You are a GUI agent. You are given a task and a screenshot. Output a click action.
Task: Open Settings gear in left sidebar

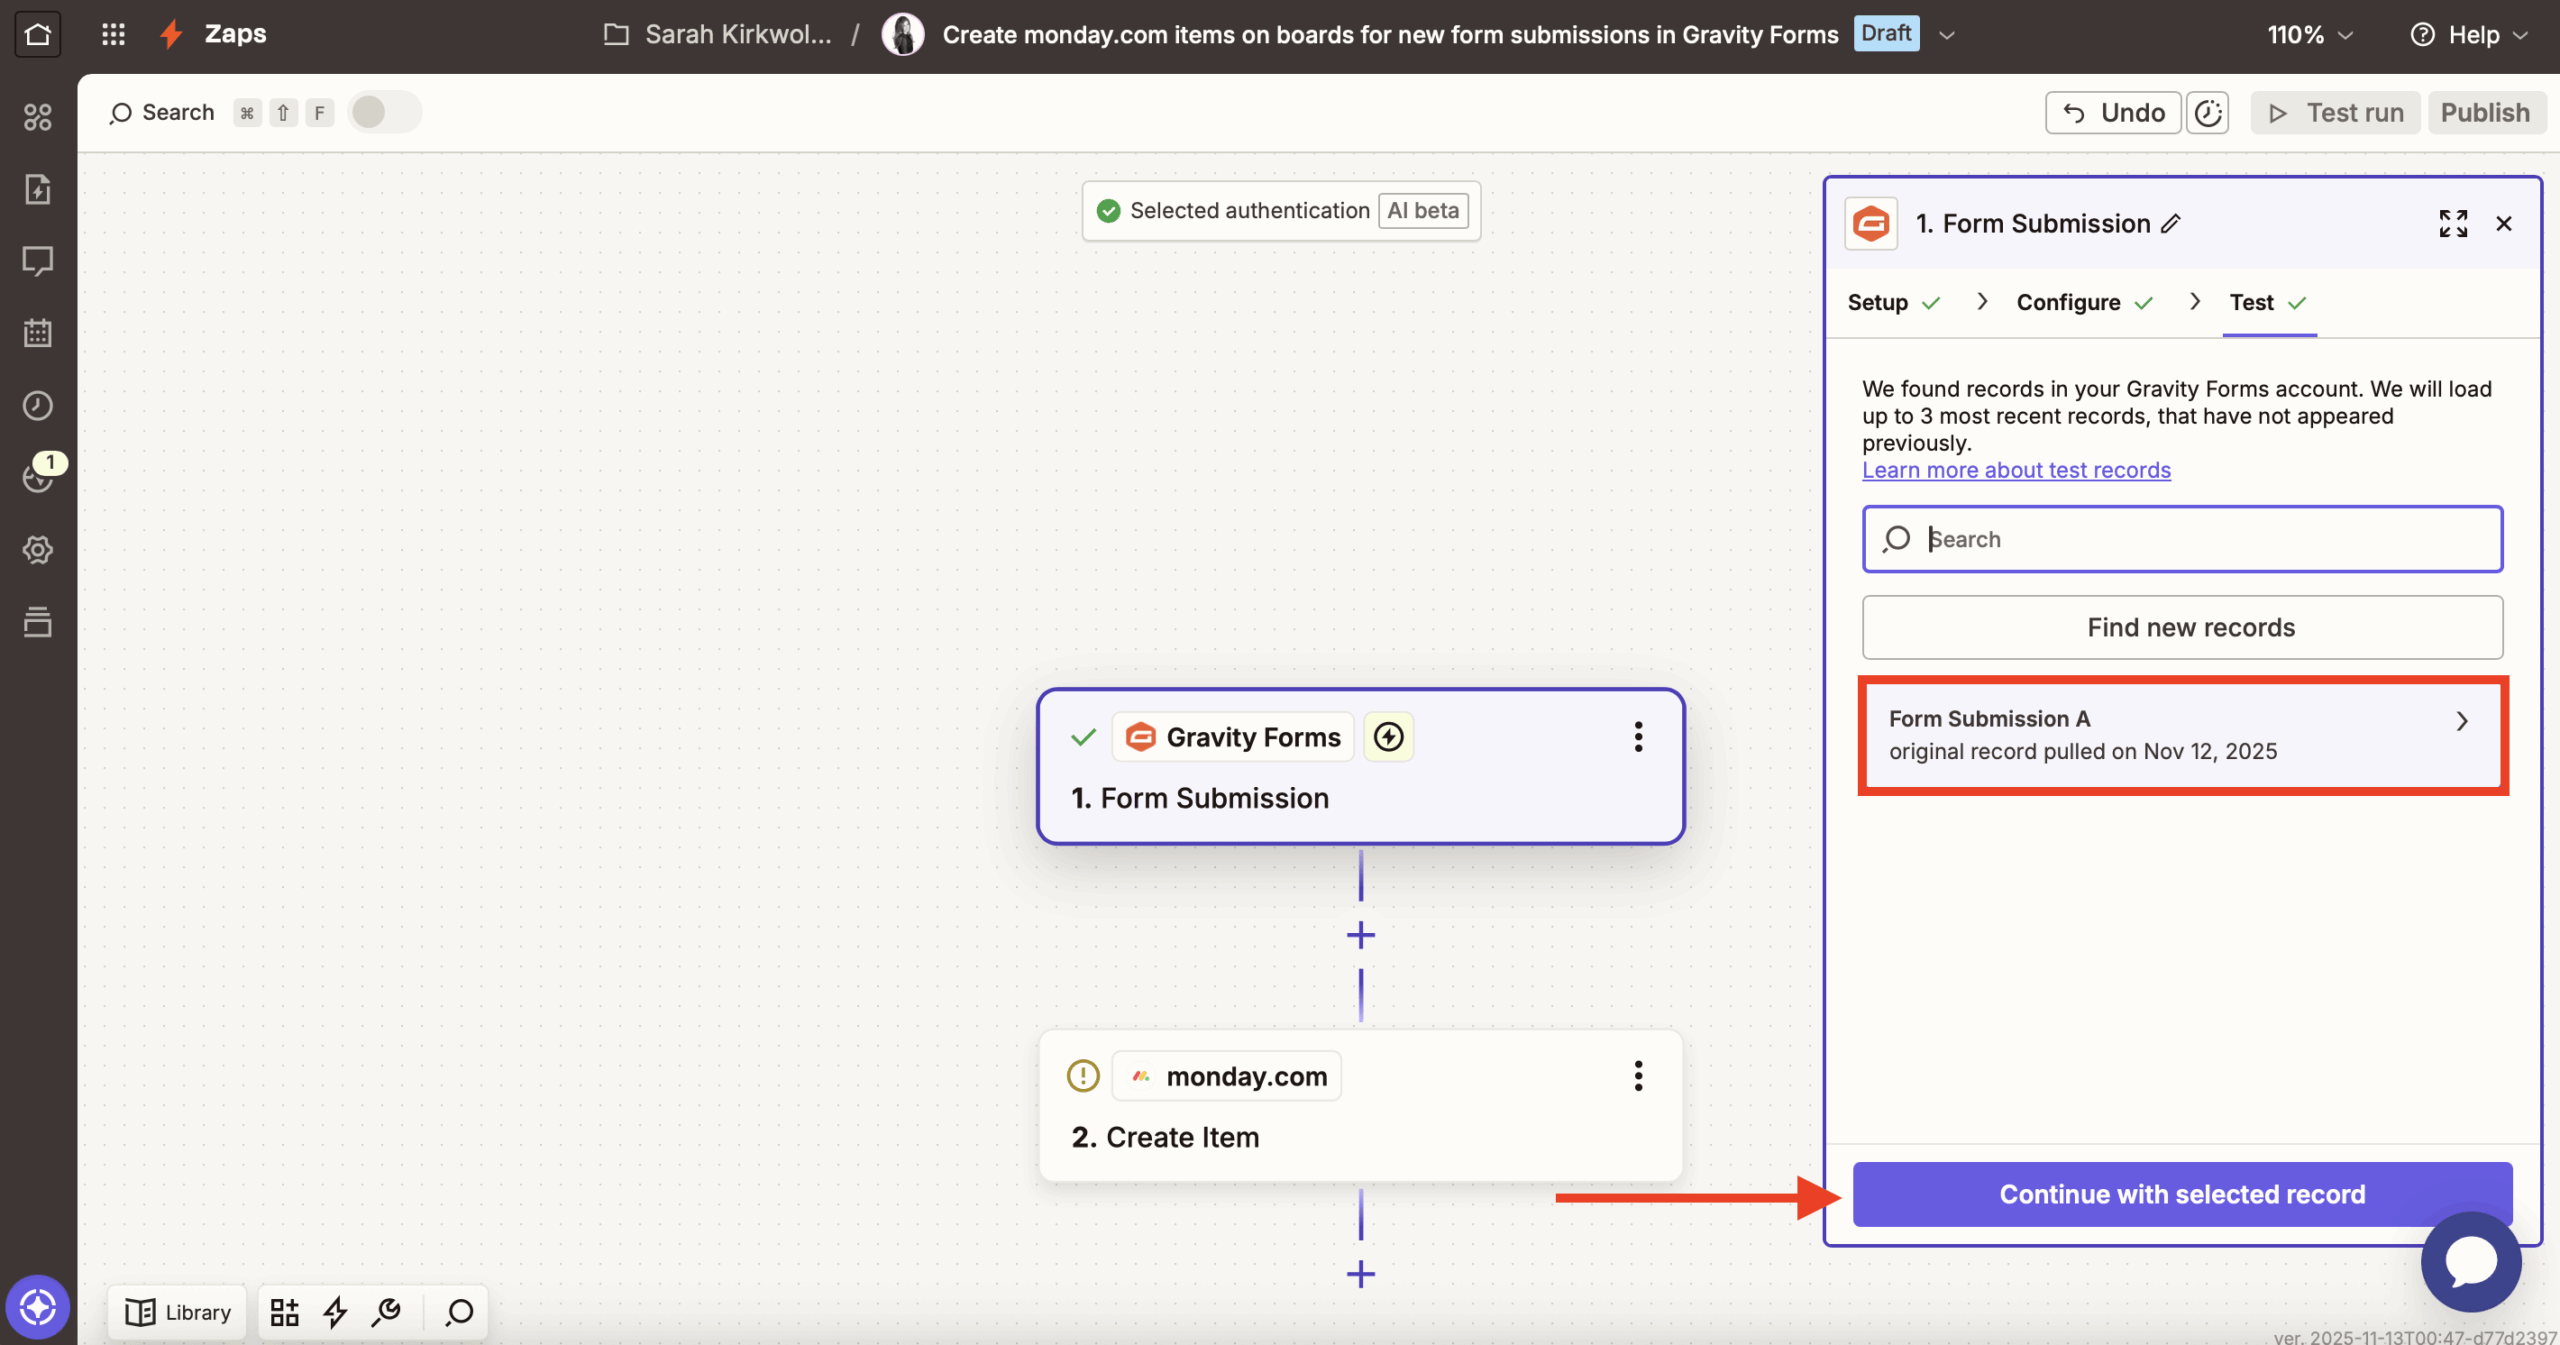click(38, 549)
